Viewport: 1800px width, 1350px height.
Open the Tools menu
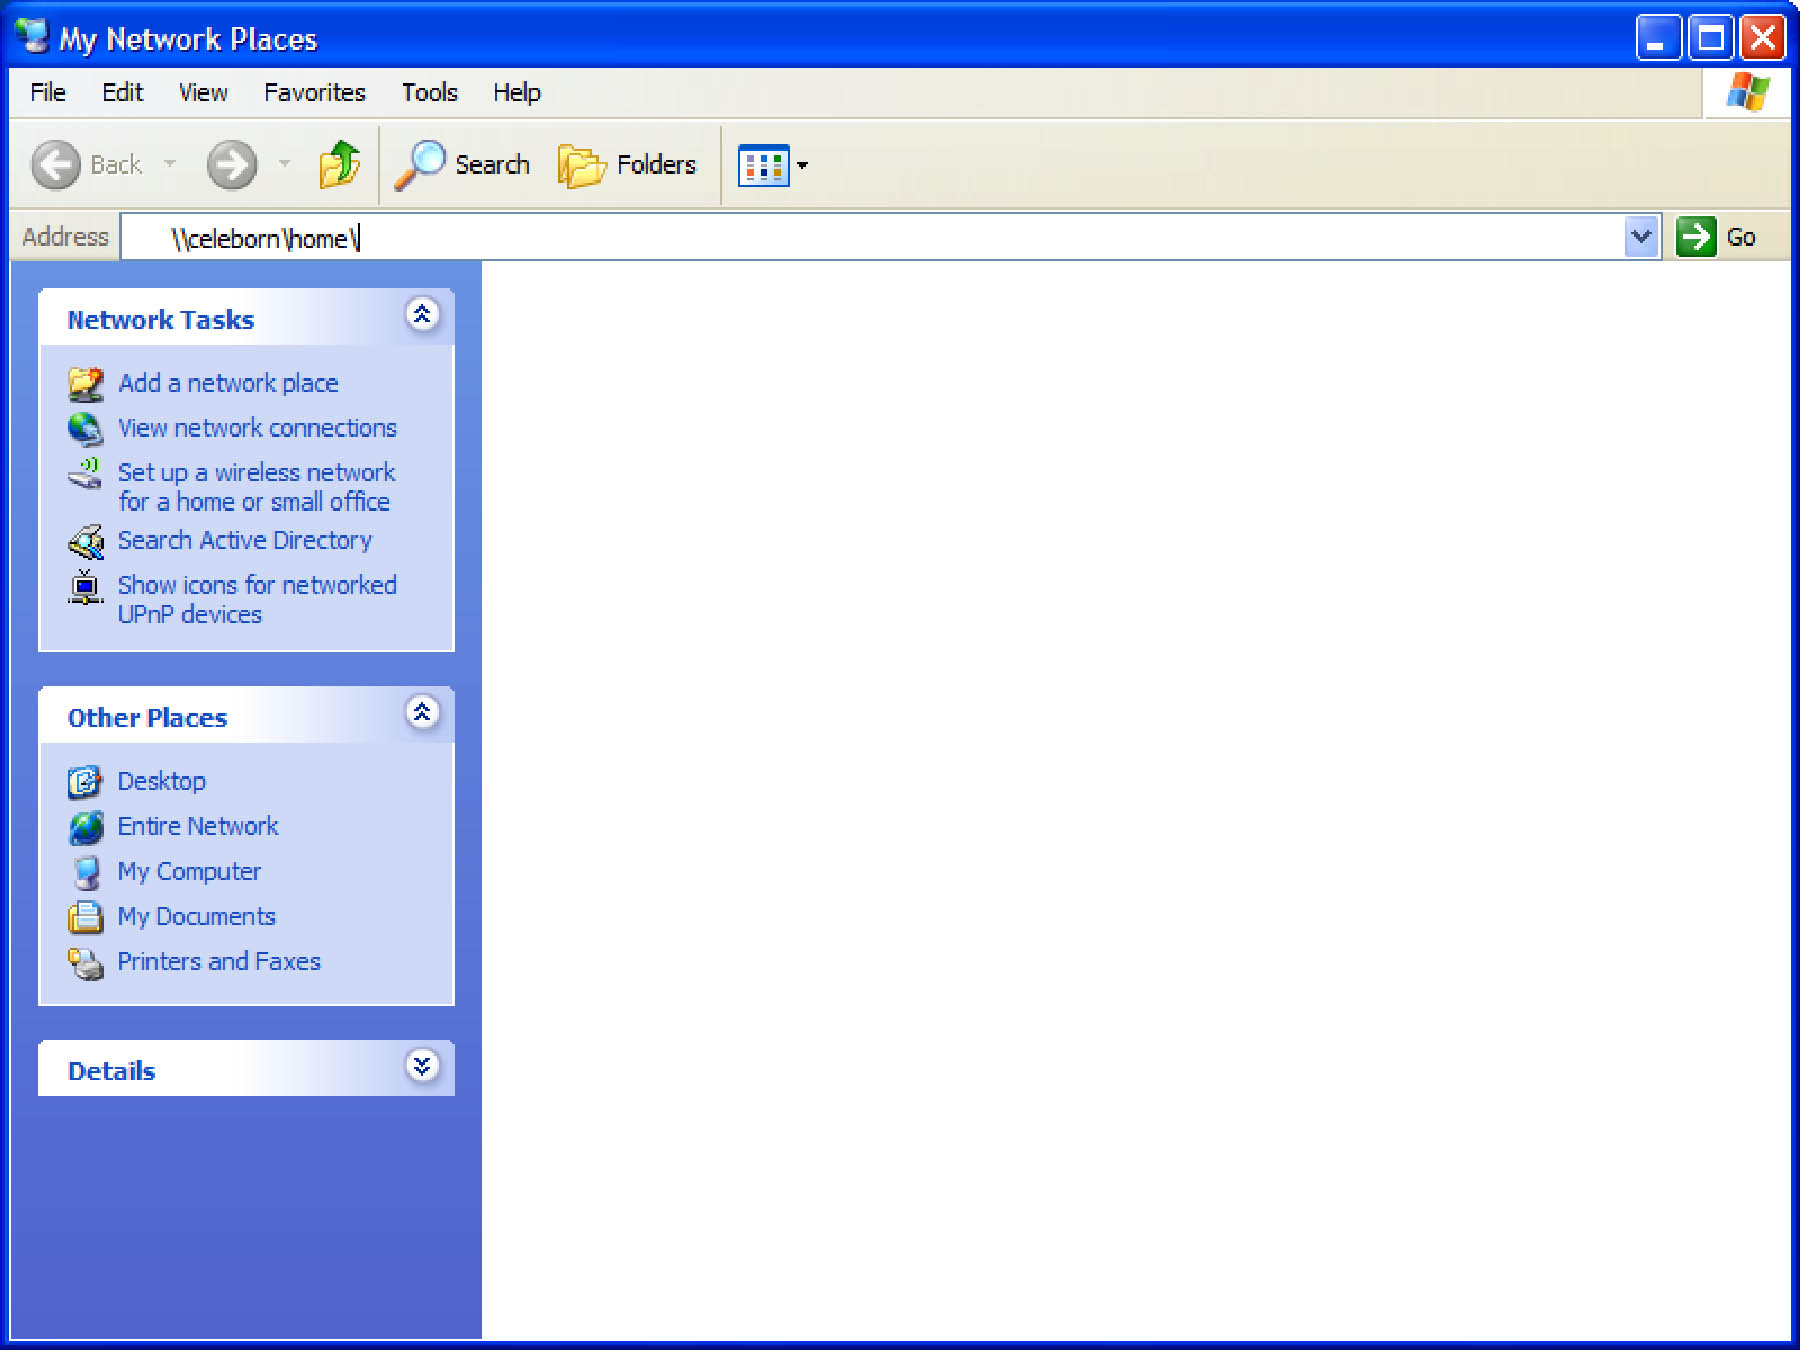point(430,92)
